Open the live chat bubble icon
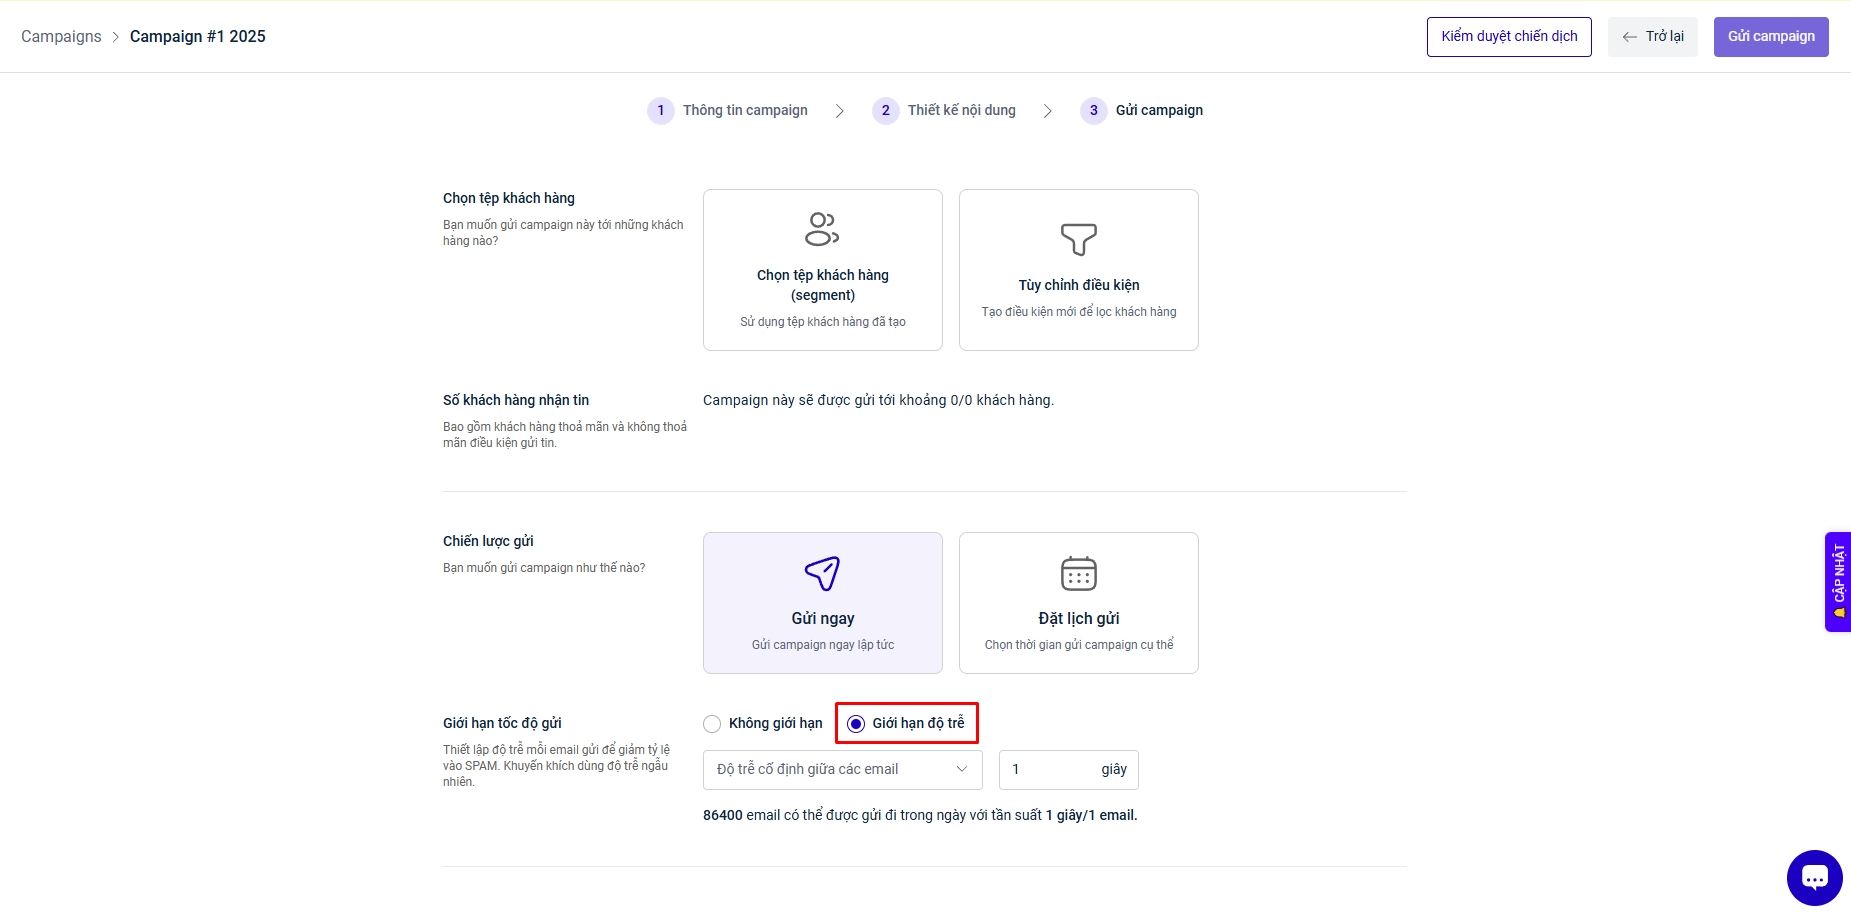The height and width of the screenshot is (914, 1851). (1814, 878)
